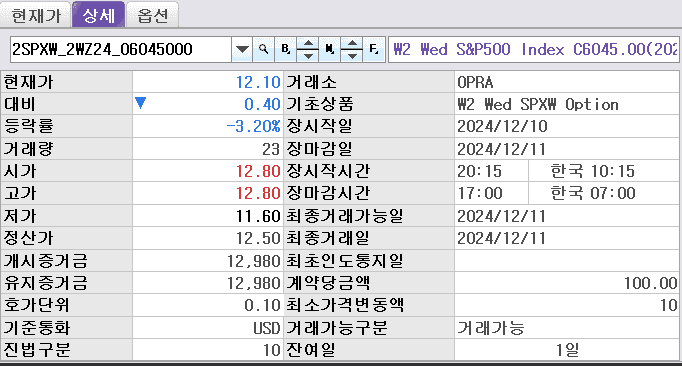Click the 유지증거금 value 12,980

254,283
